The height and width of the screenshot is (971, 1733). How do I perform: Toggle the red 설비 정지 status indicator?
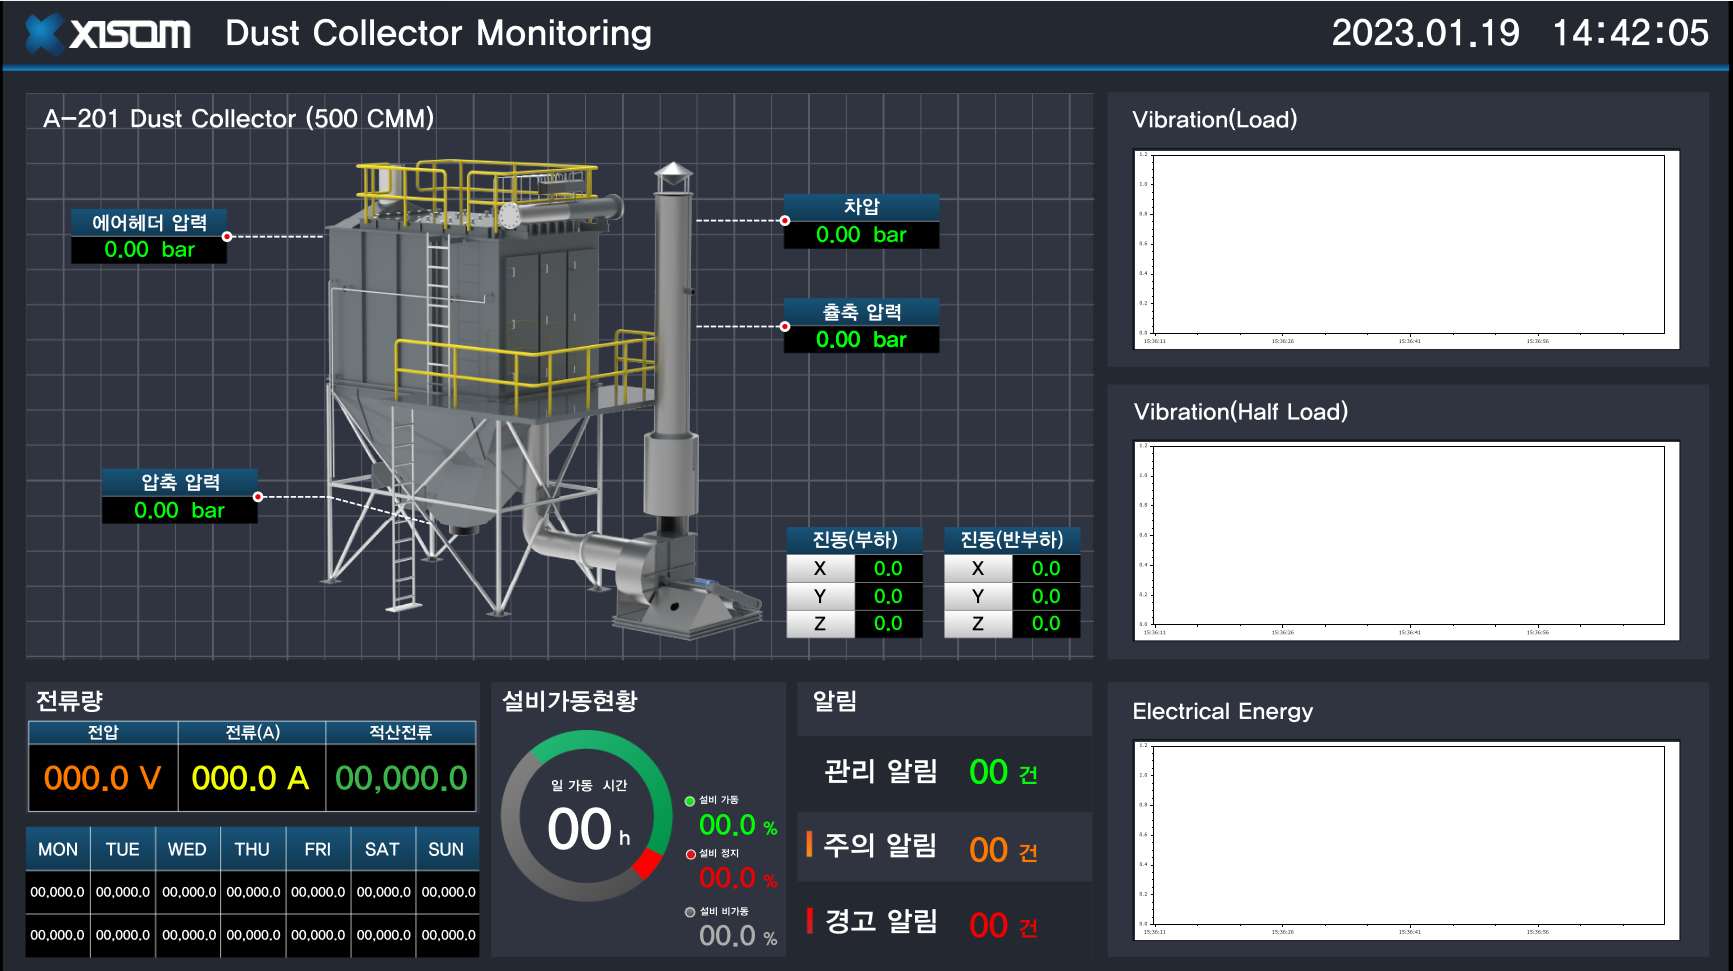[x=691, y=854]
